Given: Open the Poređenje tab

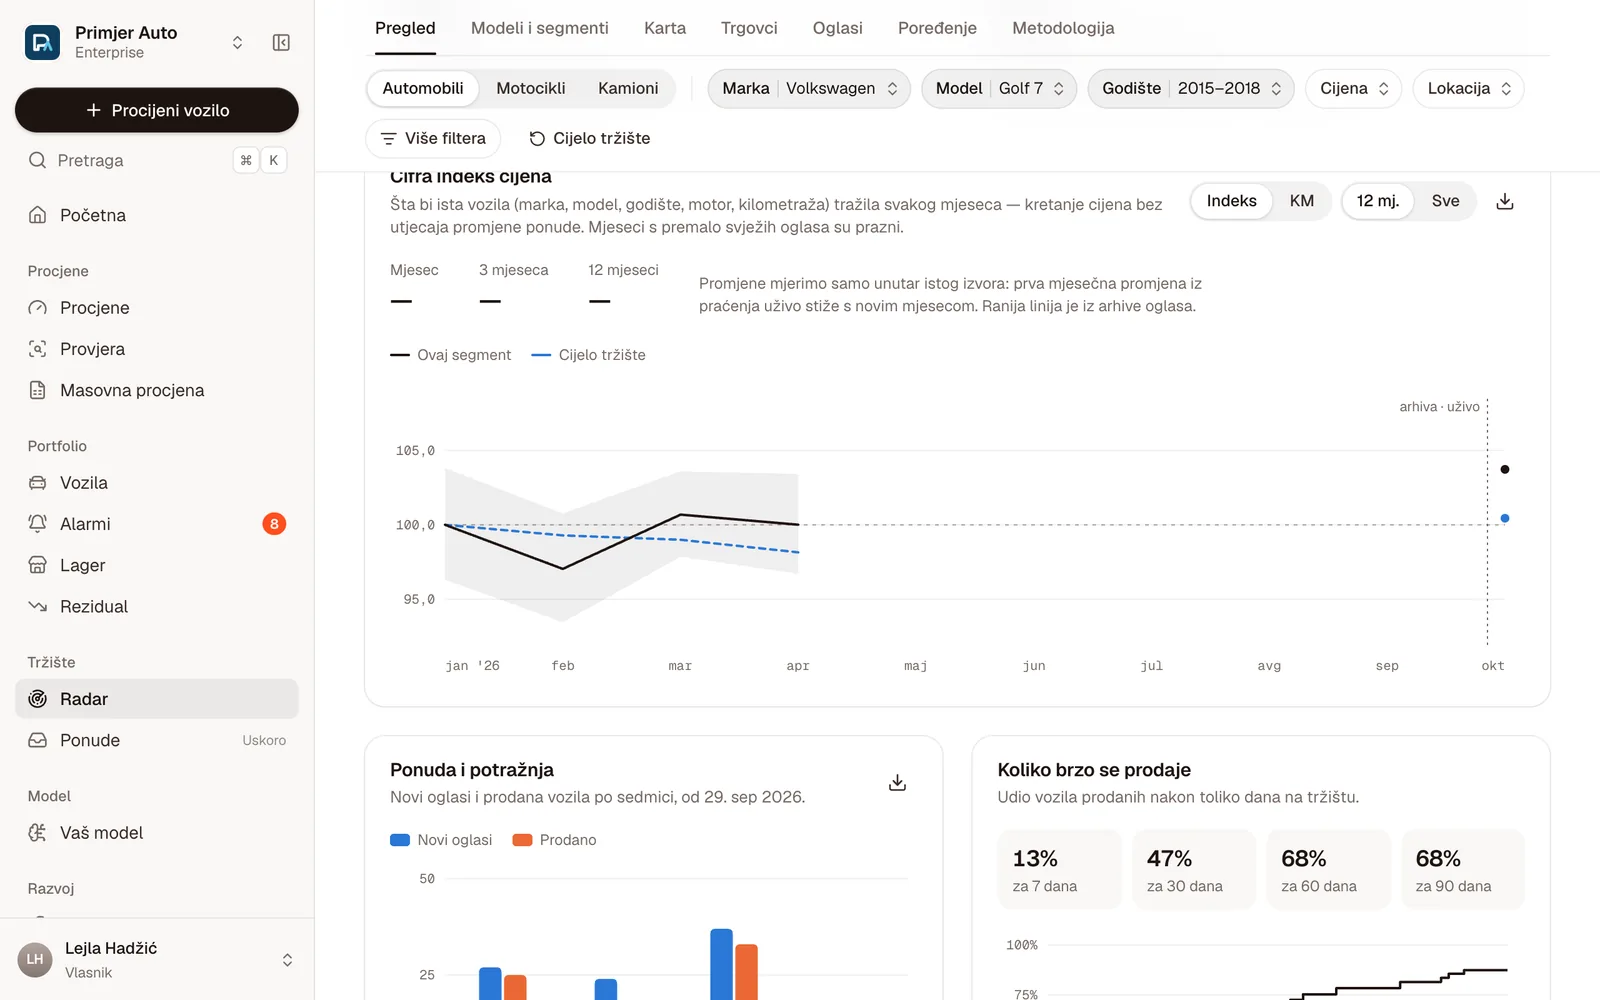Looking at the screenshot, I should coord(937,28).
